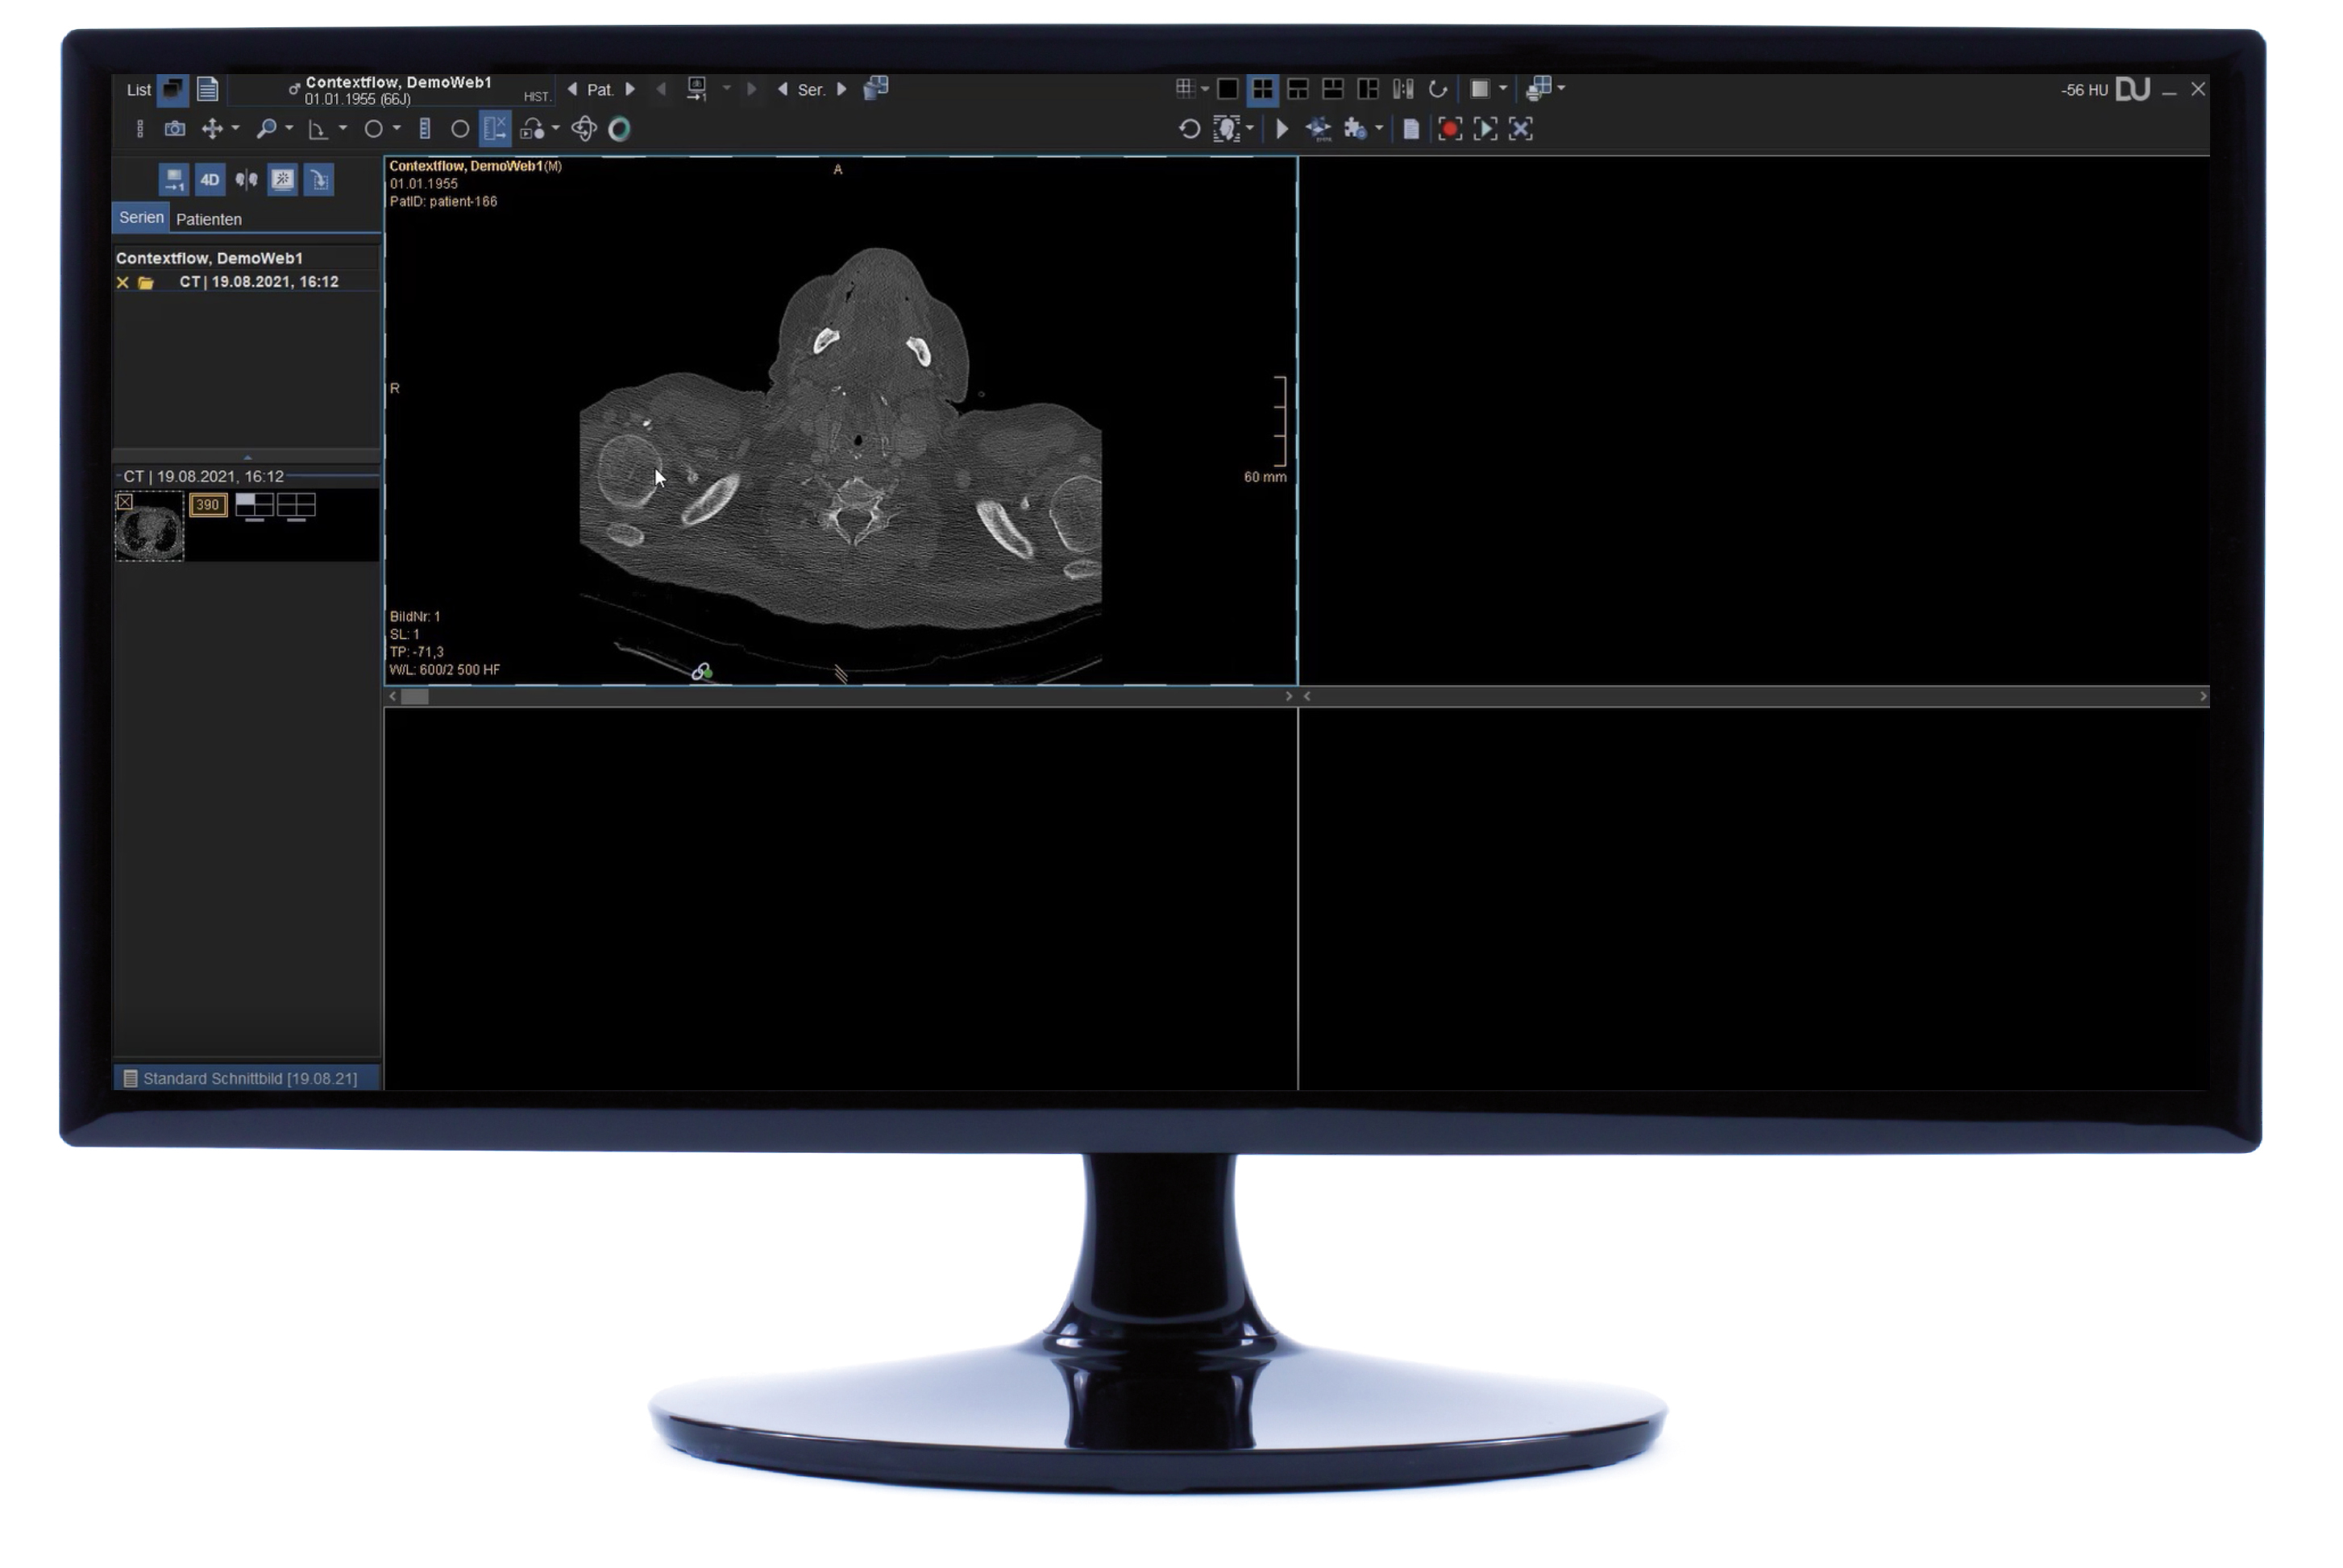
Task: Open the plugin puzzle piece icon
Action: pyautogui.click(x=1355, y=129)
